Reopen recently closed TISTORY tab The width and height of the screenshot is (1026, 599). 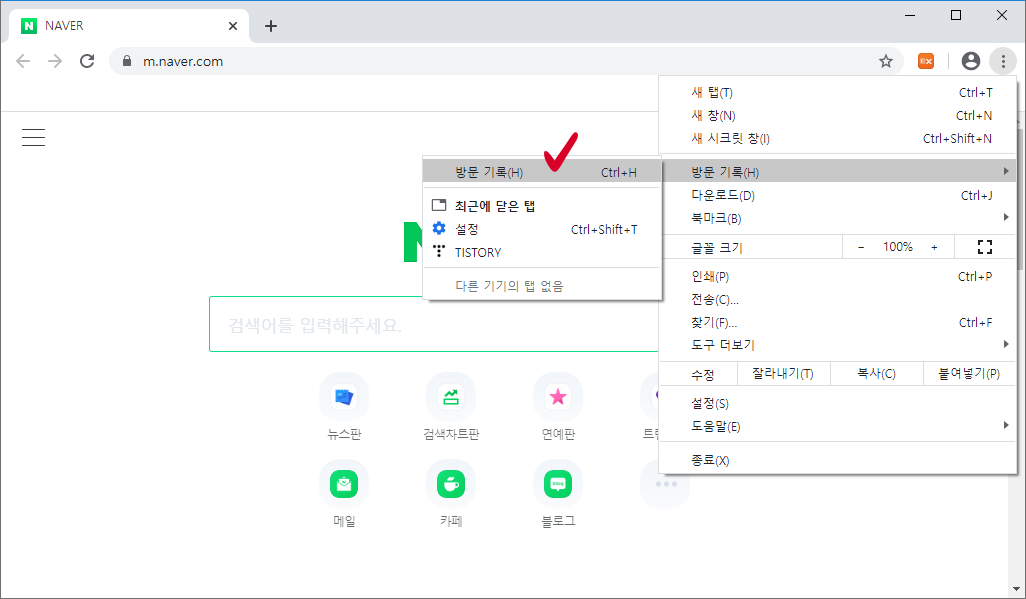542,252
